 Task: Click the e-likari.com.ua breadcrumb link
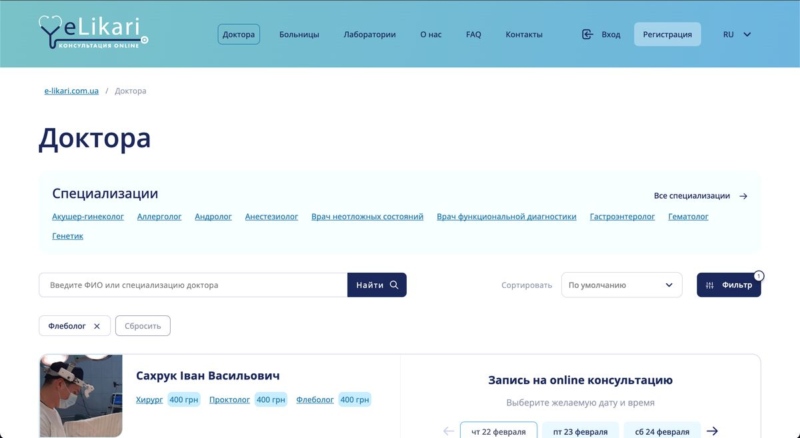(71, 91)
